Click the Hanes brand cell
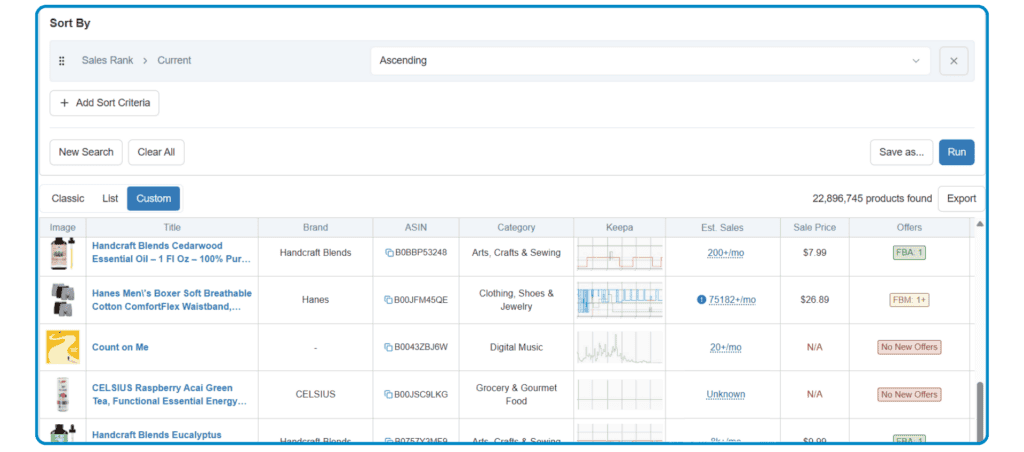1024x452 pixels. pos(315,300)
